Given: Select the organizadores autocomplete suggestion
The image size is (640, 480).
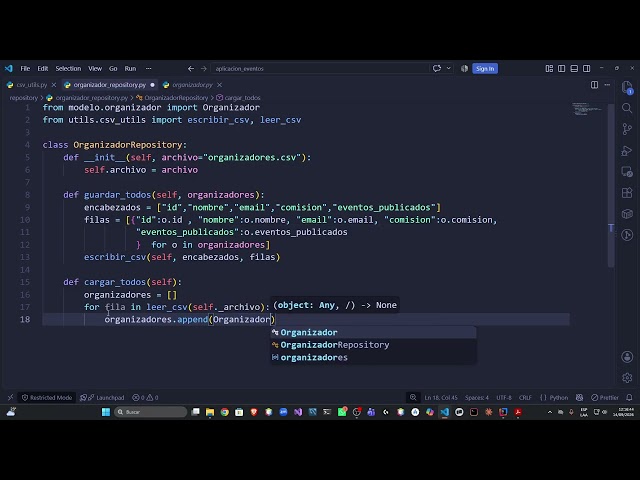Looking at the screenshot, I should 373,358.
